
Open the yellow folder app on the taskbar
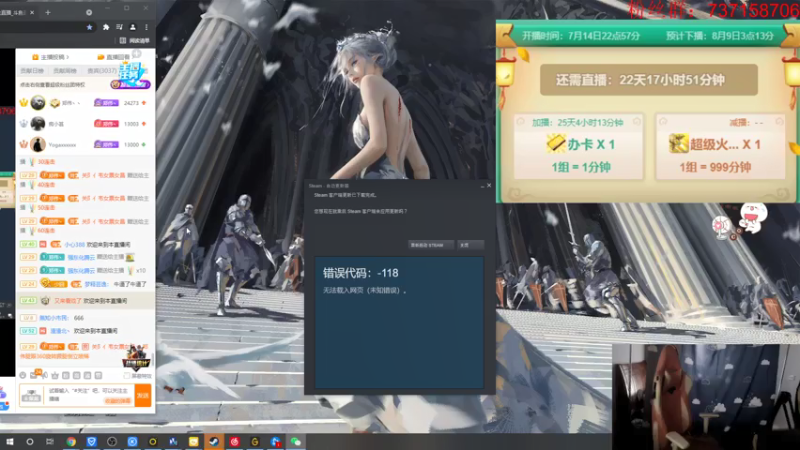click(x=193, y=442)
